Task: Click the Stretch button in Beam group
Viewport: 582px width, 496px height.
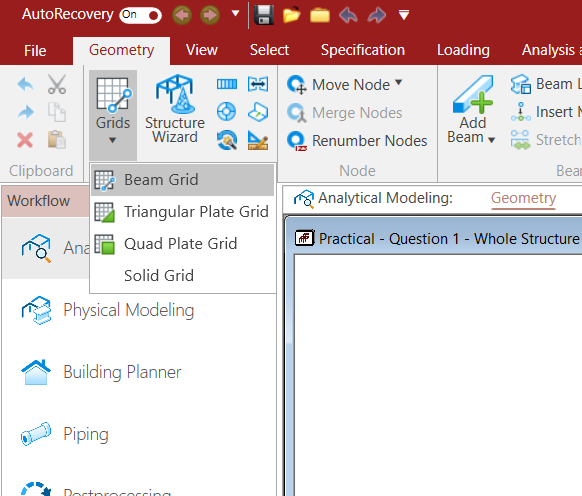Action: point(546,140)
